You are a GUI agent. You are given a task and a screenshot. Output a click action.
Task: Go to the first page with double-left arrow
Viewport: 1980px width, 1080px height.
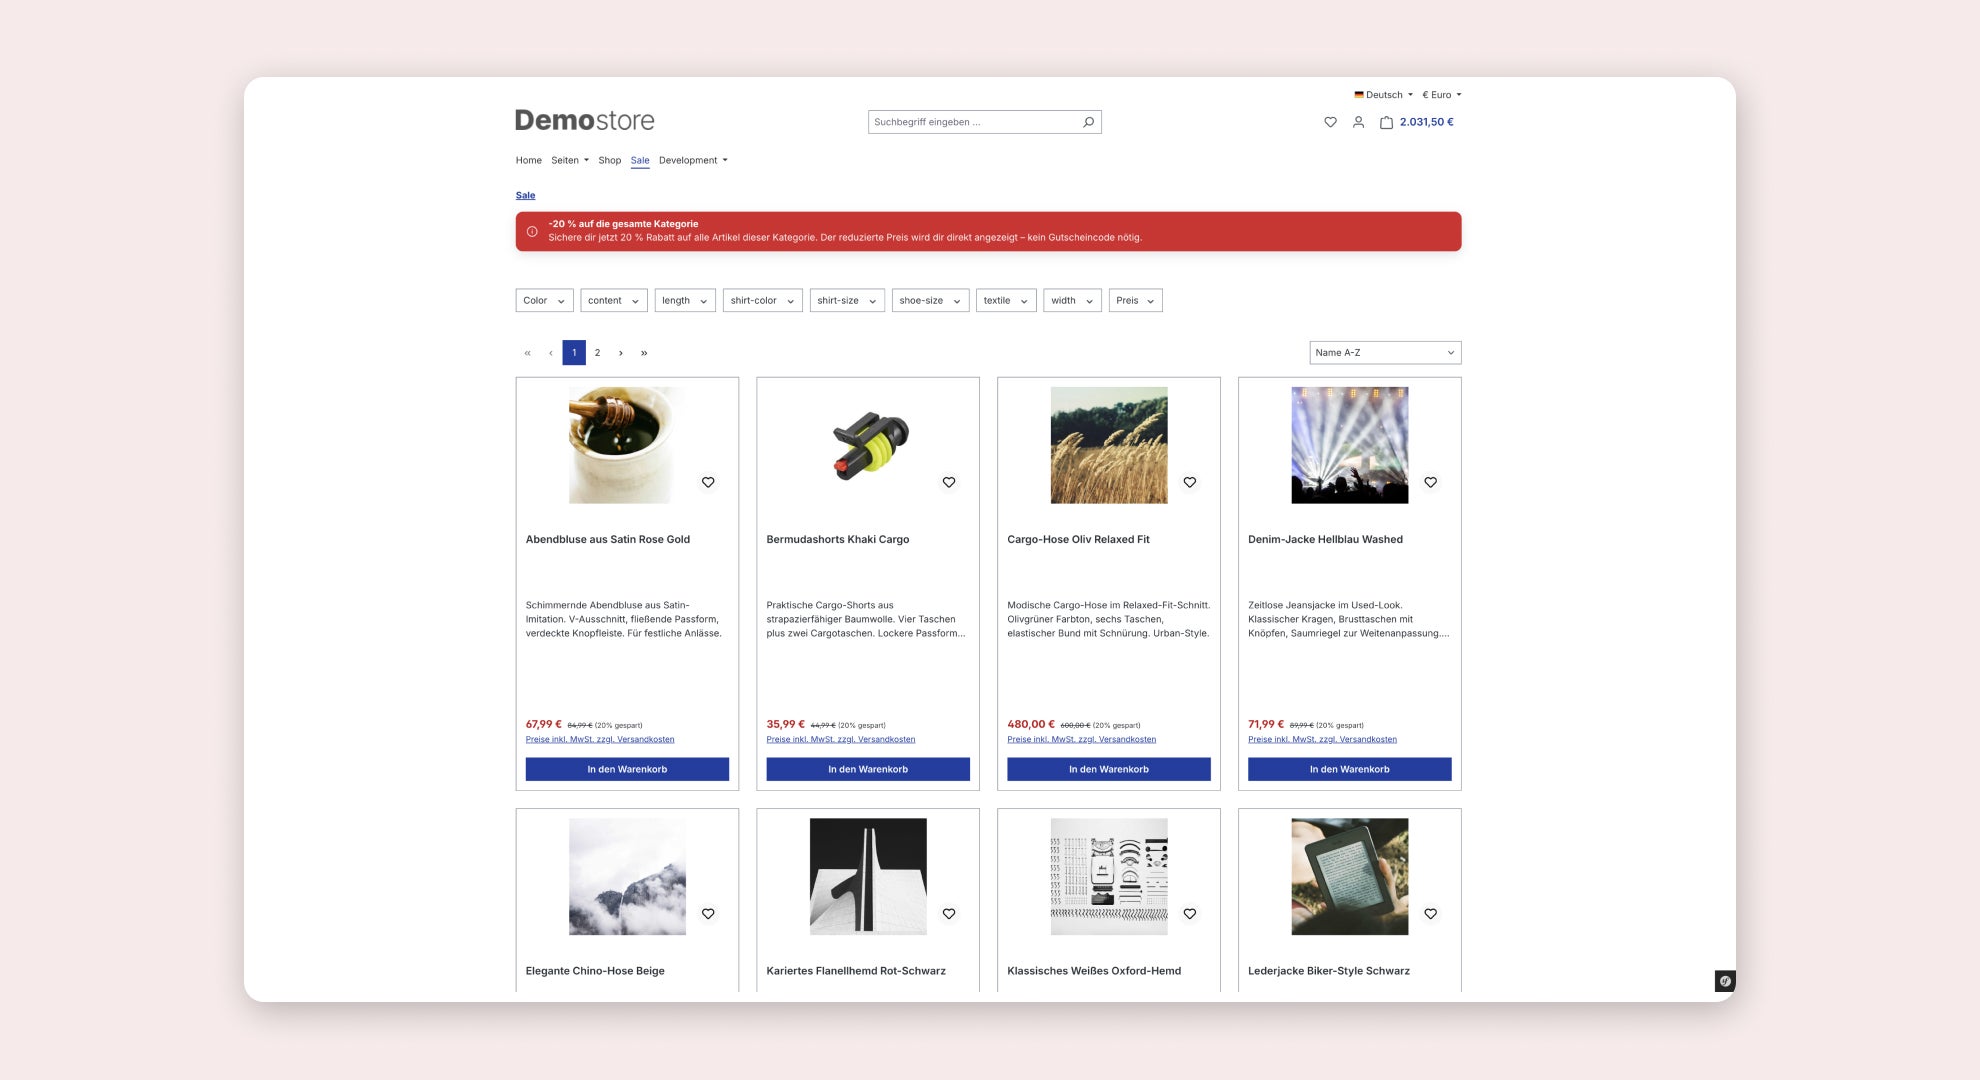pos(527,353)
